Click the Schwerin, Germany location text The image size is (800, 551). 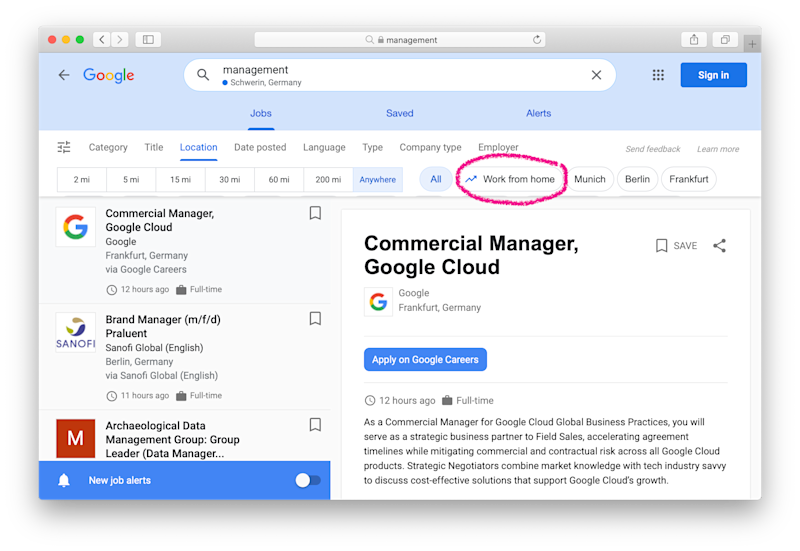coord(266,83)
